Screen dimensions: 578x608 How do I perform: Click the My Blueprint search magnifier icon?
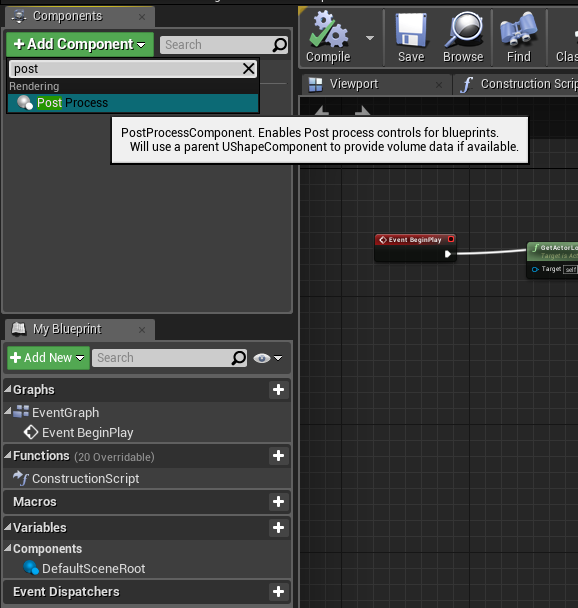[239, 358]
